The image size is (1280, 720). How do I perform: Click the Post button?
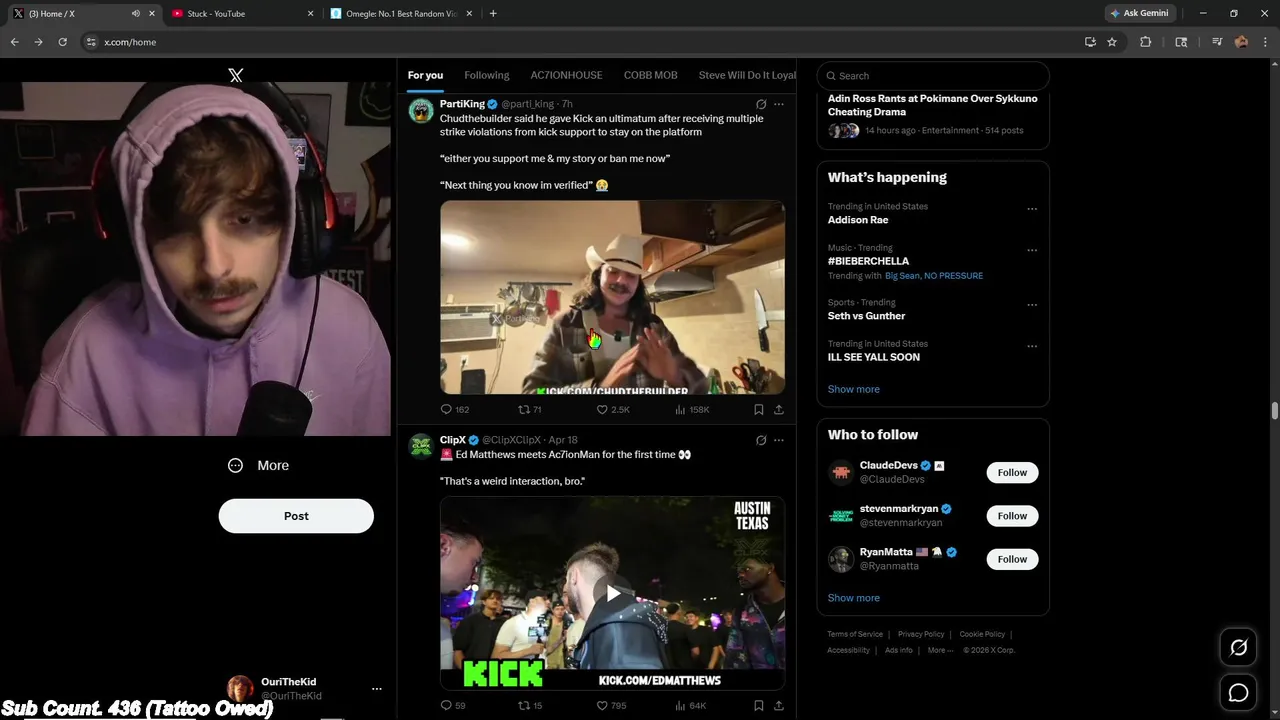click(296, 516)
